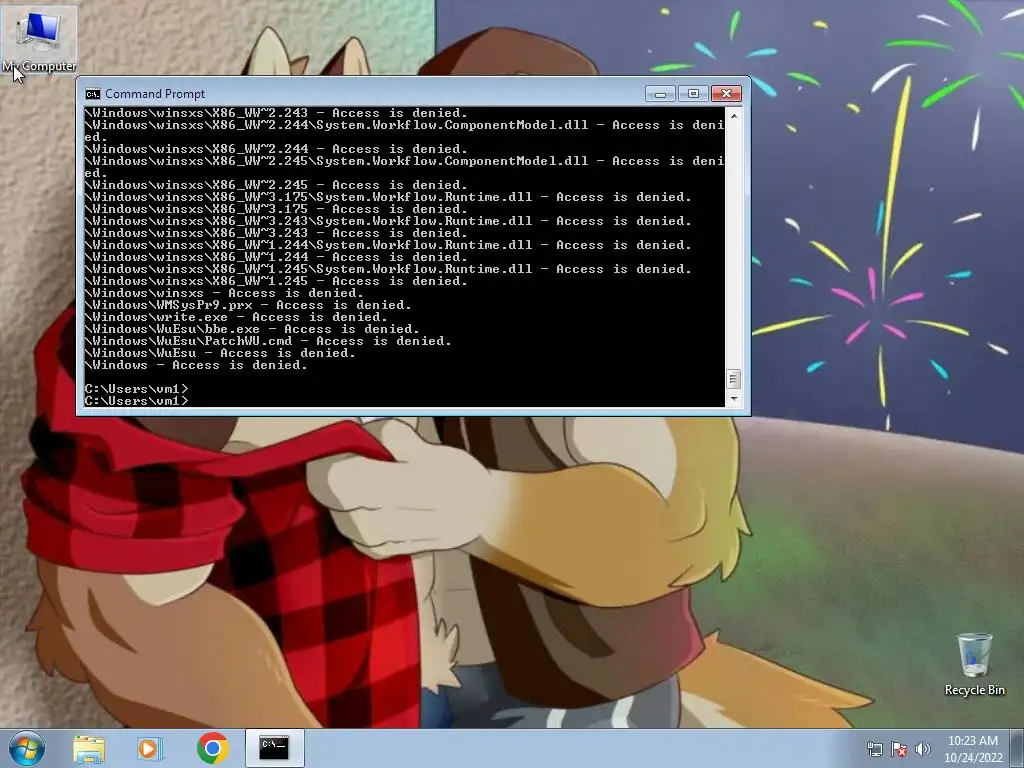This screenshot has height=768, width=1024.
Task: Select the Recycle Bin desktop icon
Action: tap(974, 665)
